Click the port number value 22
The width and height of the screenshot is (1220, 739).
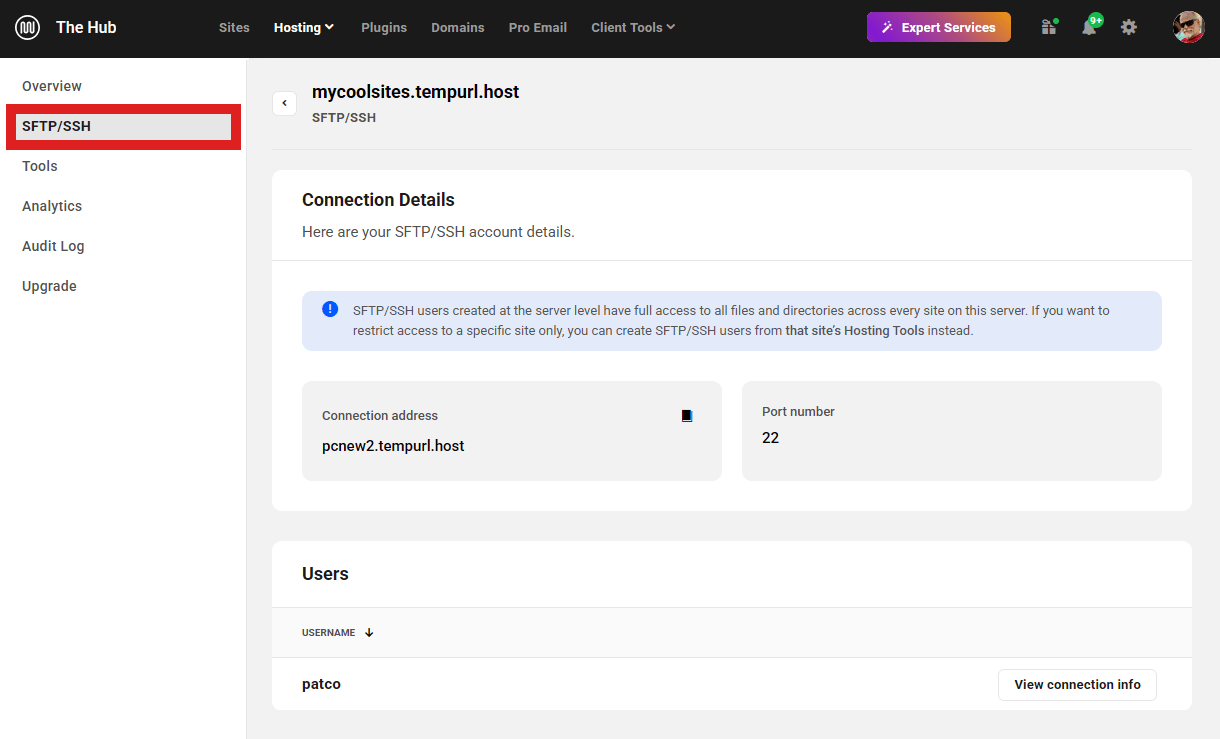[770, 438]
